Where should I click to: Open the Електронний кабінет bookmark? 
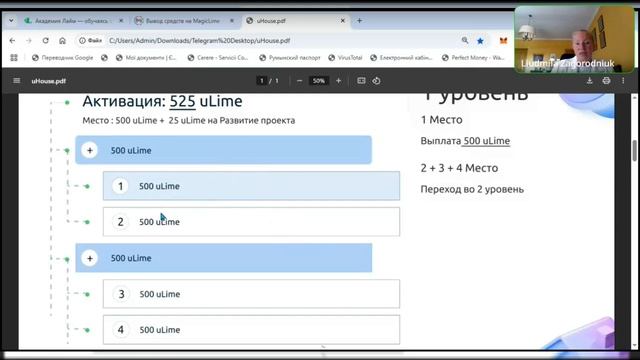[401, 58]
